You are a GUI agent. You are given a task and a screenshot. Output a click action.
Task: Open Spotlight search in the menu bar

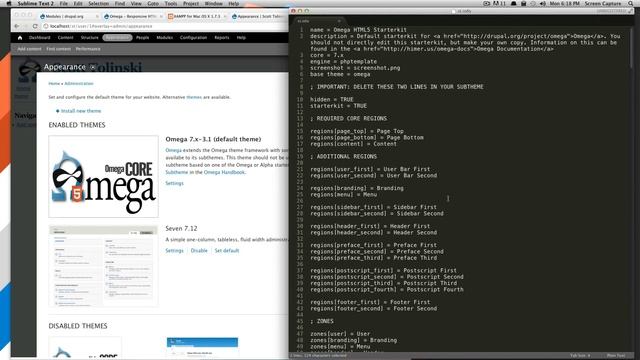[631, 3]
